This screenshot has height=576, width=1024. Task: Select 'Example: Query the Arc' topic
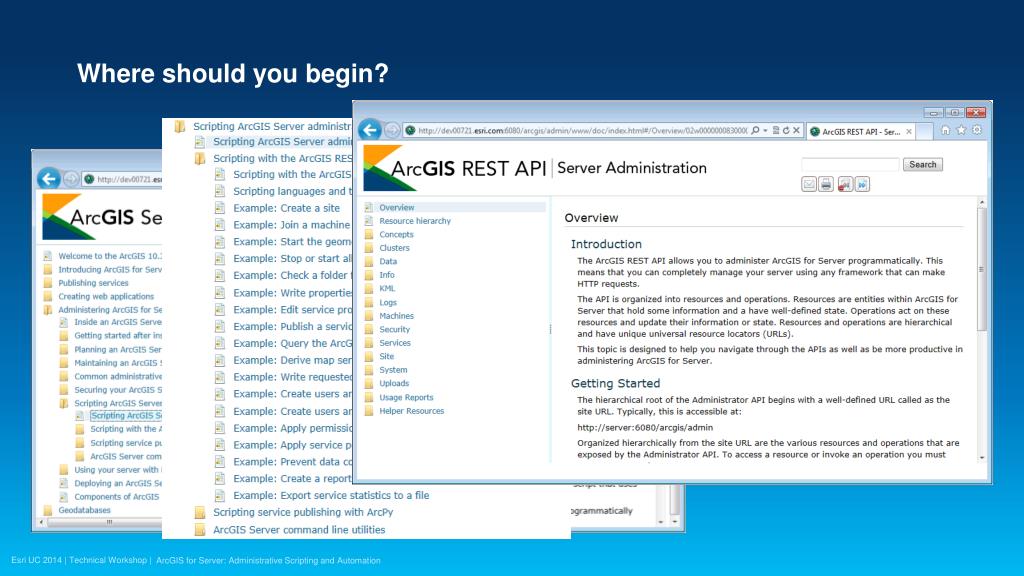[x=293, y=344]
